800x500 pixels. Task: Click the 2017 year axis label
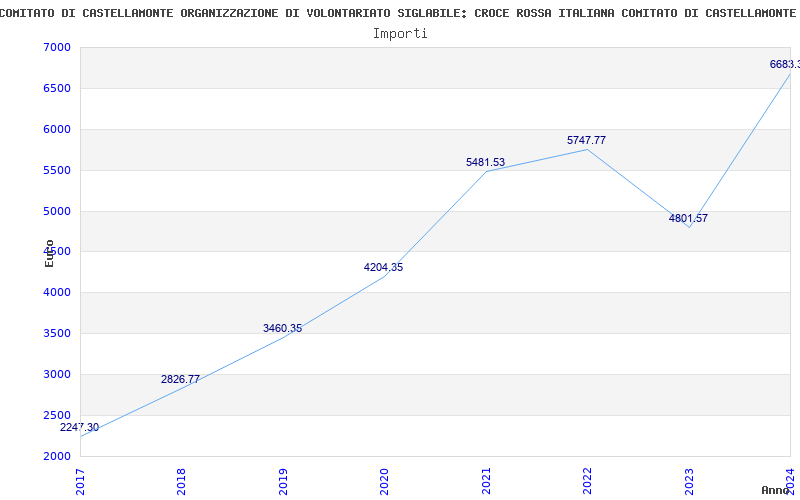(80, 482)
